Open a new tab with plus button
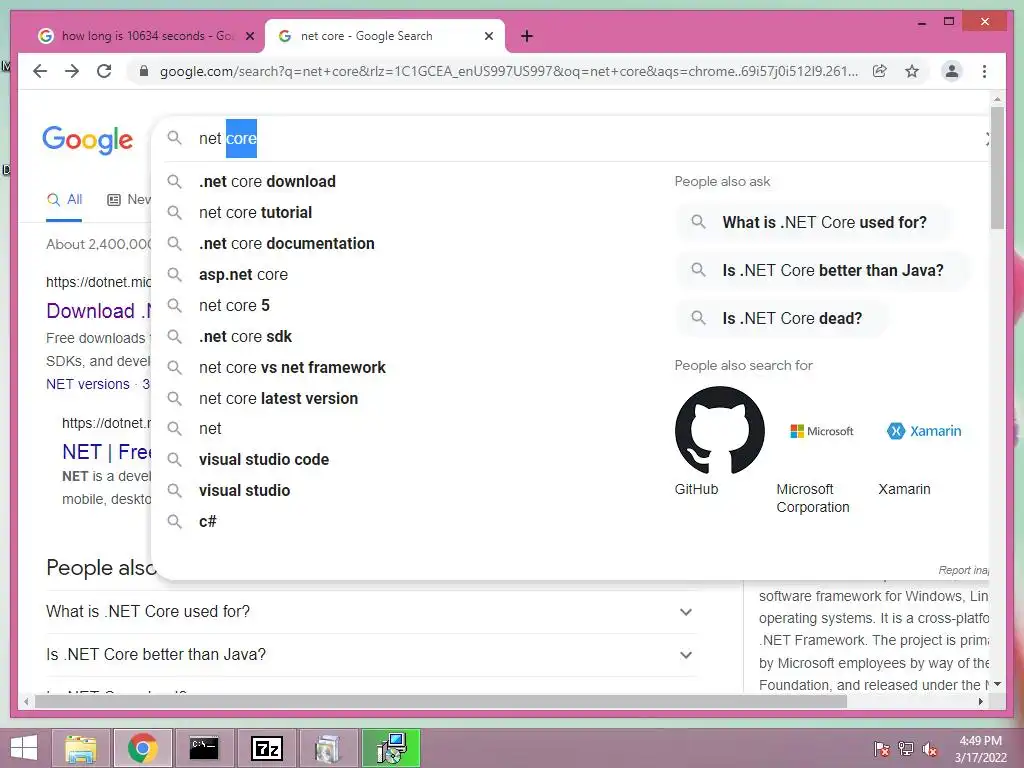Image resolution: width=1024 pixels, height=768 pixels. 527,37
